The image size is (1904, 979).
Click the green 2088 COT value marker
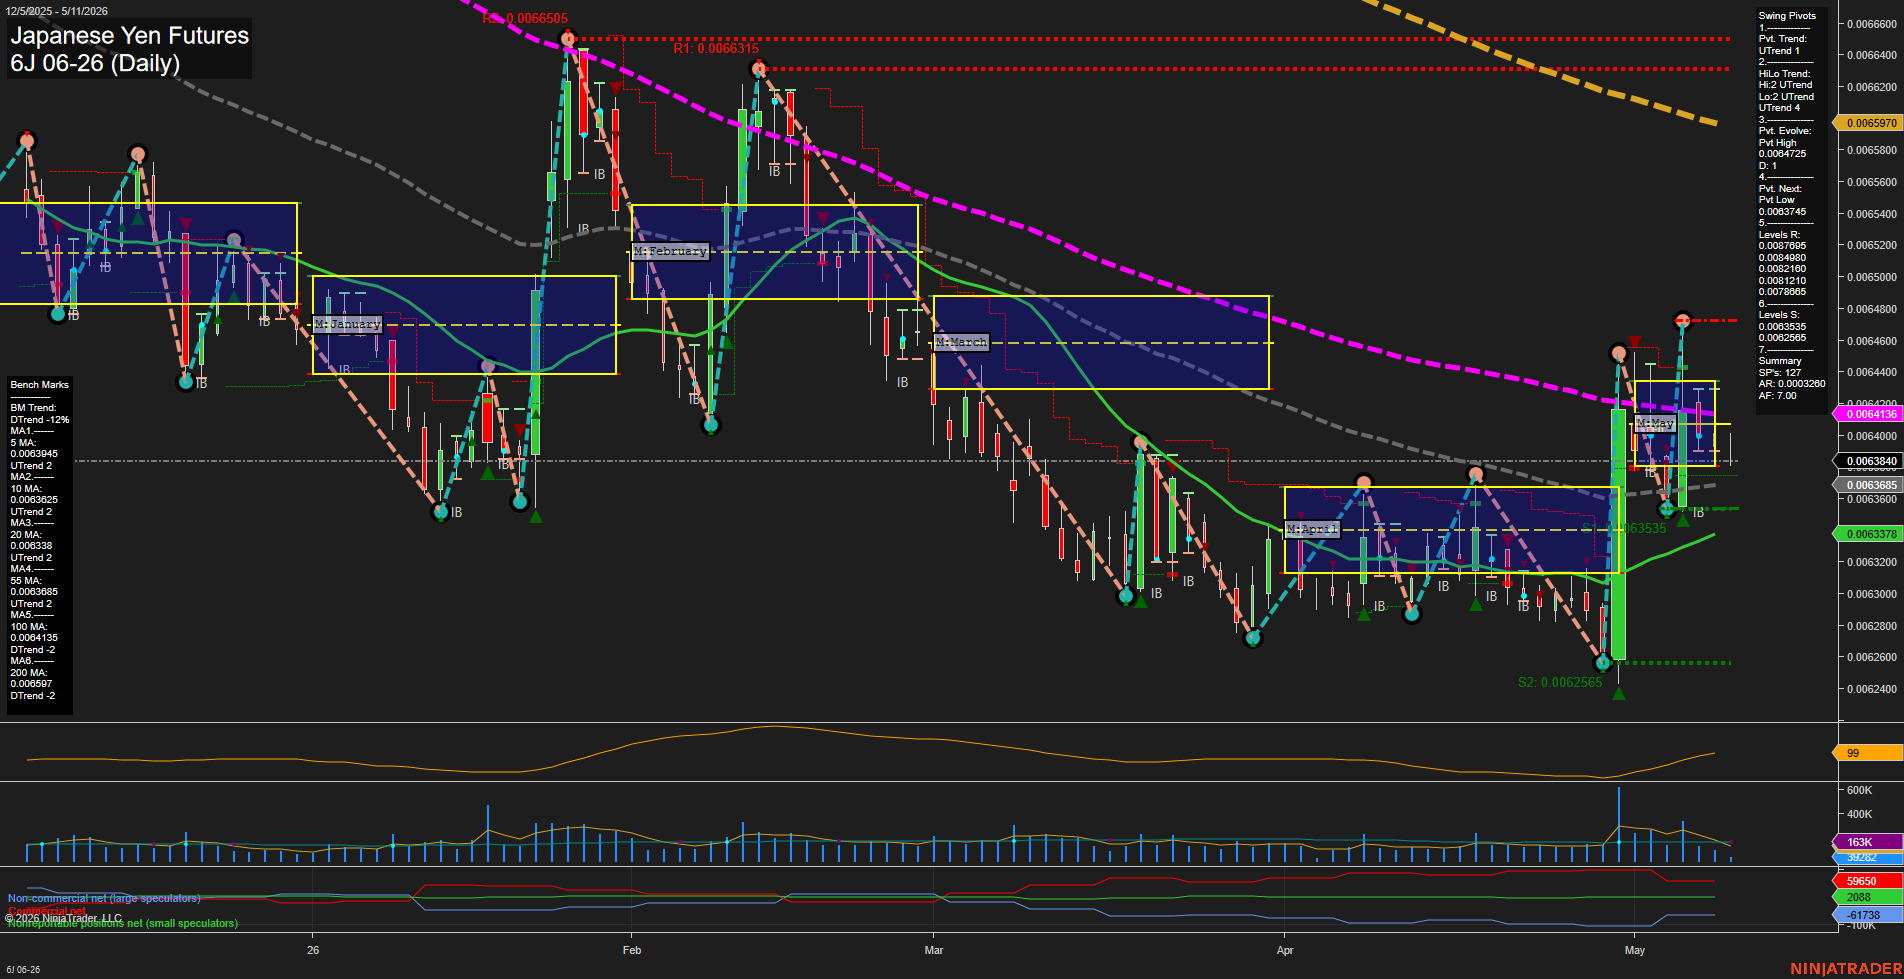[1868, 897]
